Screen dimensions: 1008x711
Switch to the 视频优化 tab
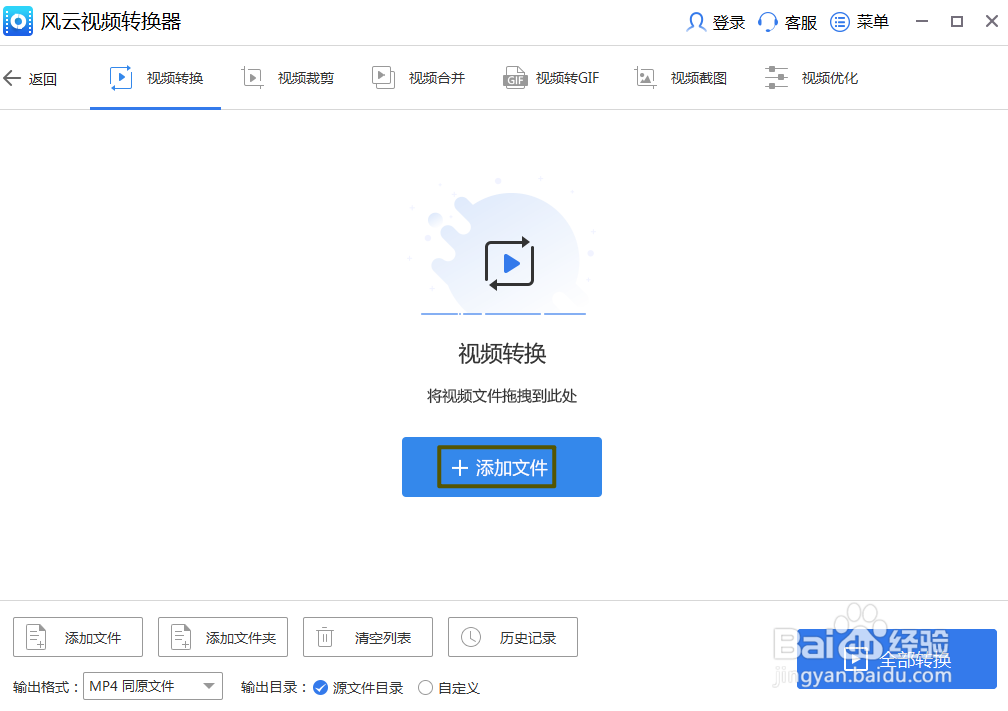(811, 78)
